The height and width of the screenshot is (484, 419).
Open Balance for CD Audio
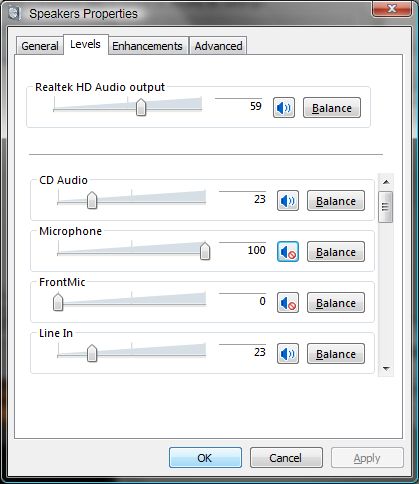[x=336, y=201]
